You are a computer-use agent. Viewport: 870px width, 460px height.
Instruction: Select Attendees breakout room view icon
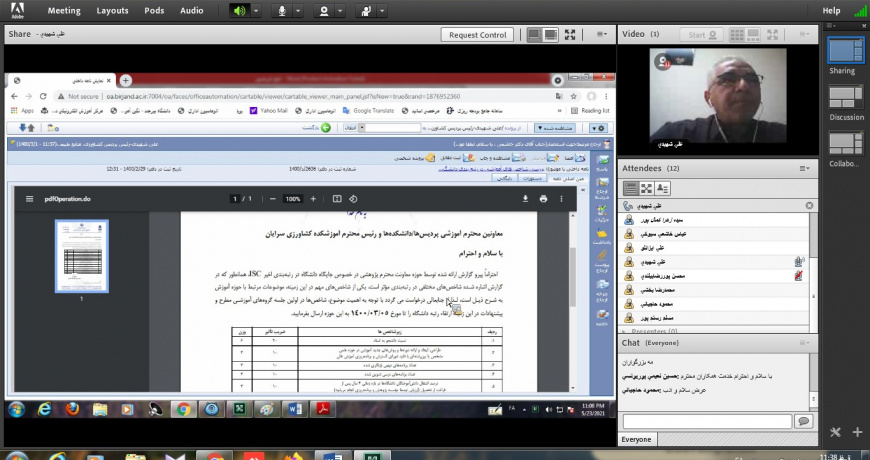[x=646, y=189]
